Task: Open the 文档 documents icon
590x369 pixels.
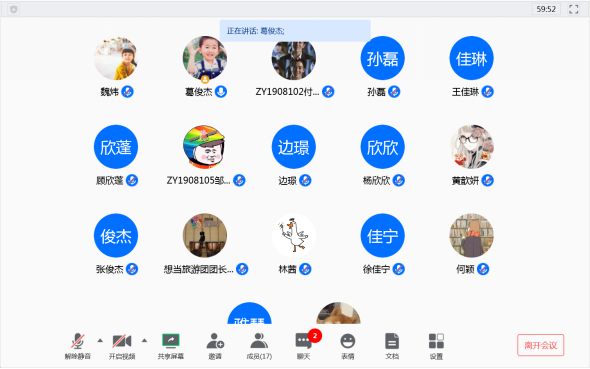Action: (x=392, y=346)
